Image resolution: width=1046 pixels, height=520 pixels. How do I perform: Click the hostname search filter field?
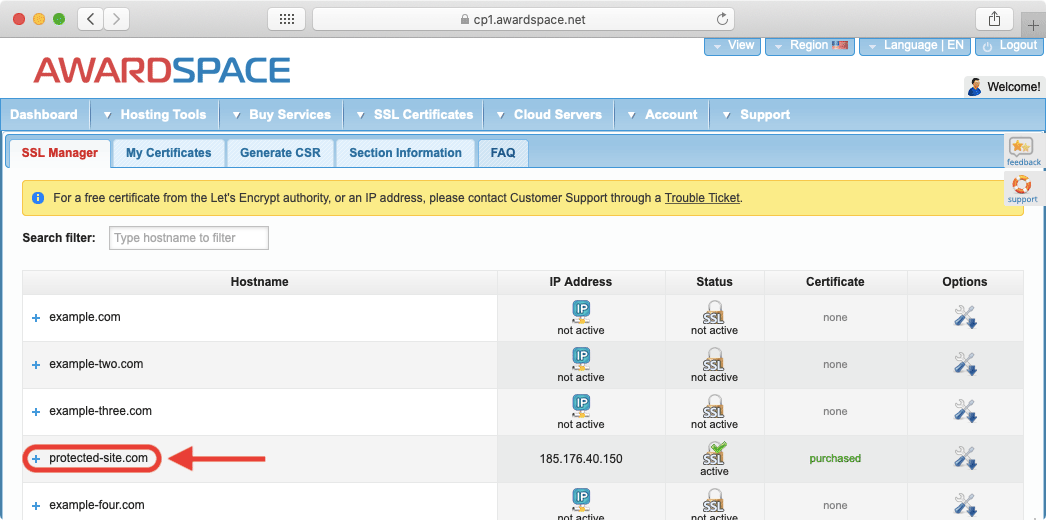pos(188,238)
